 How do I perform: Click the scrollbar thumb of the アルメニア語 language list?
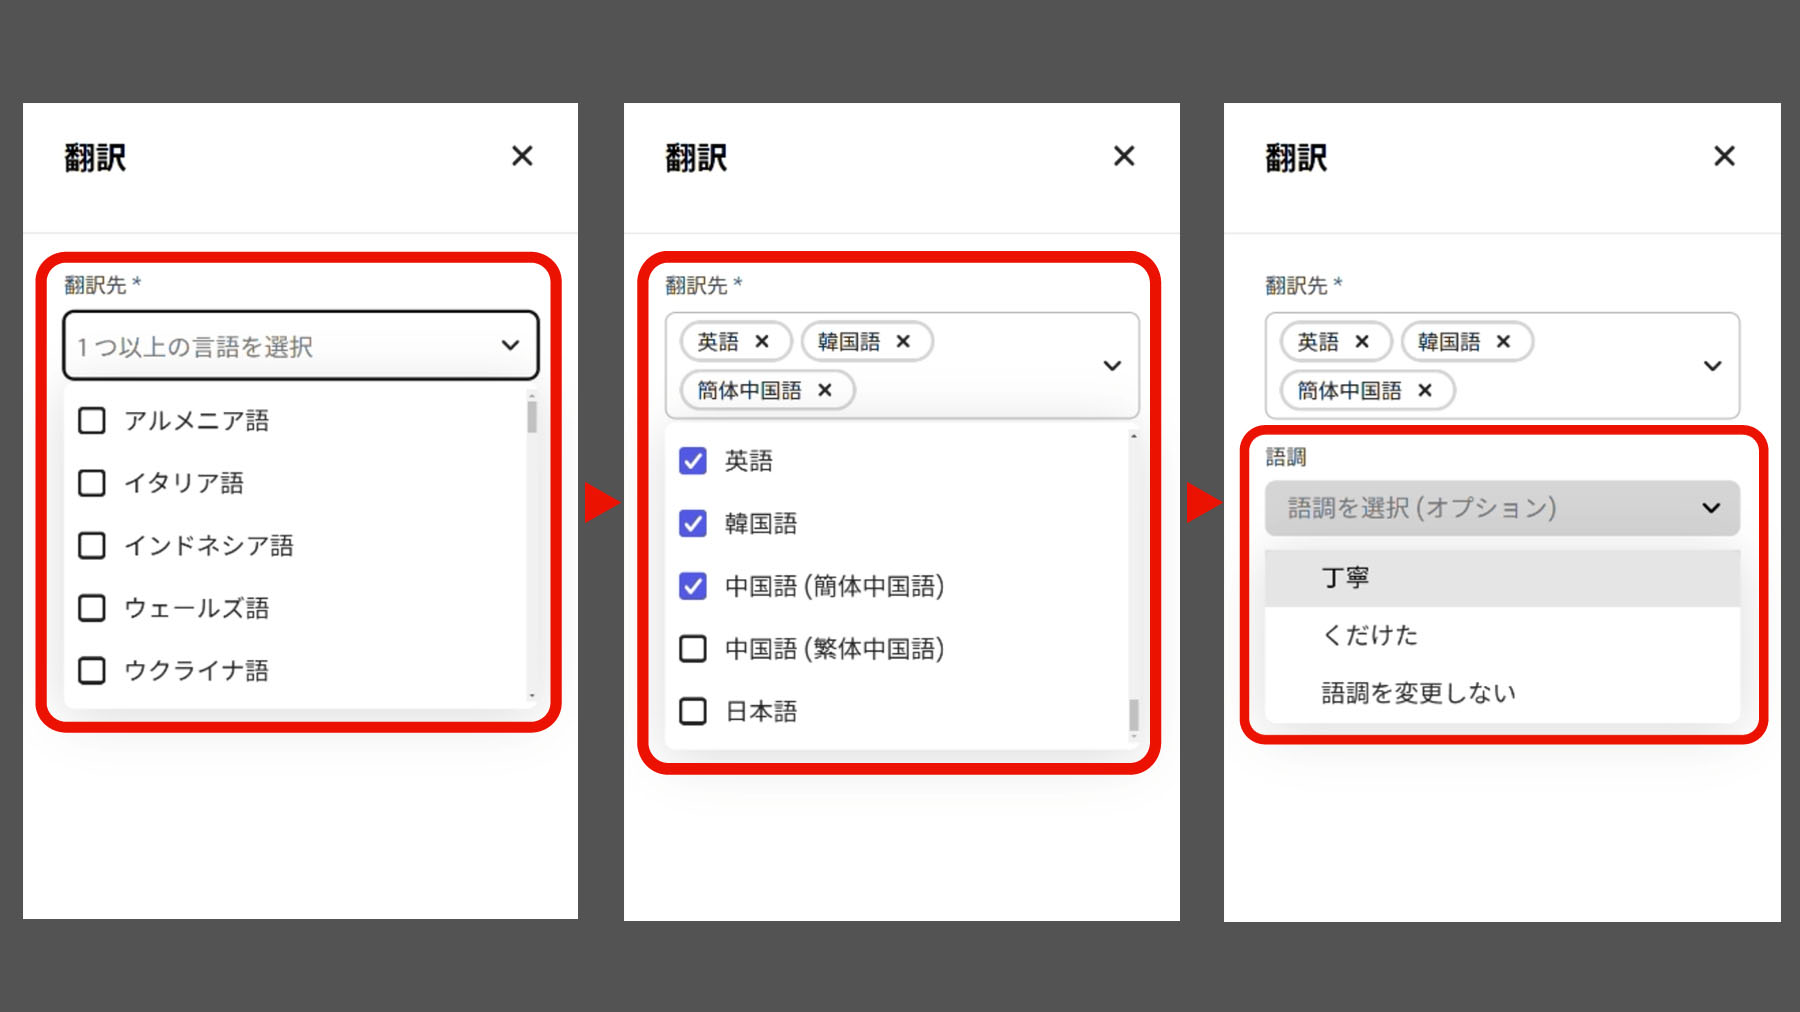(532, 417)
